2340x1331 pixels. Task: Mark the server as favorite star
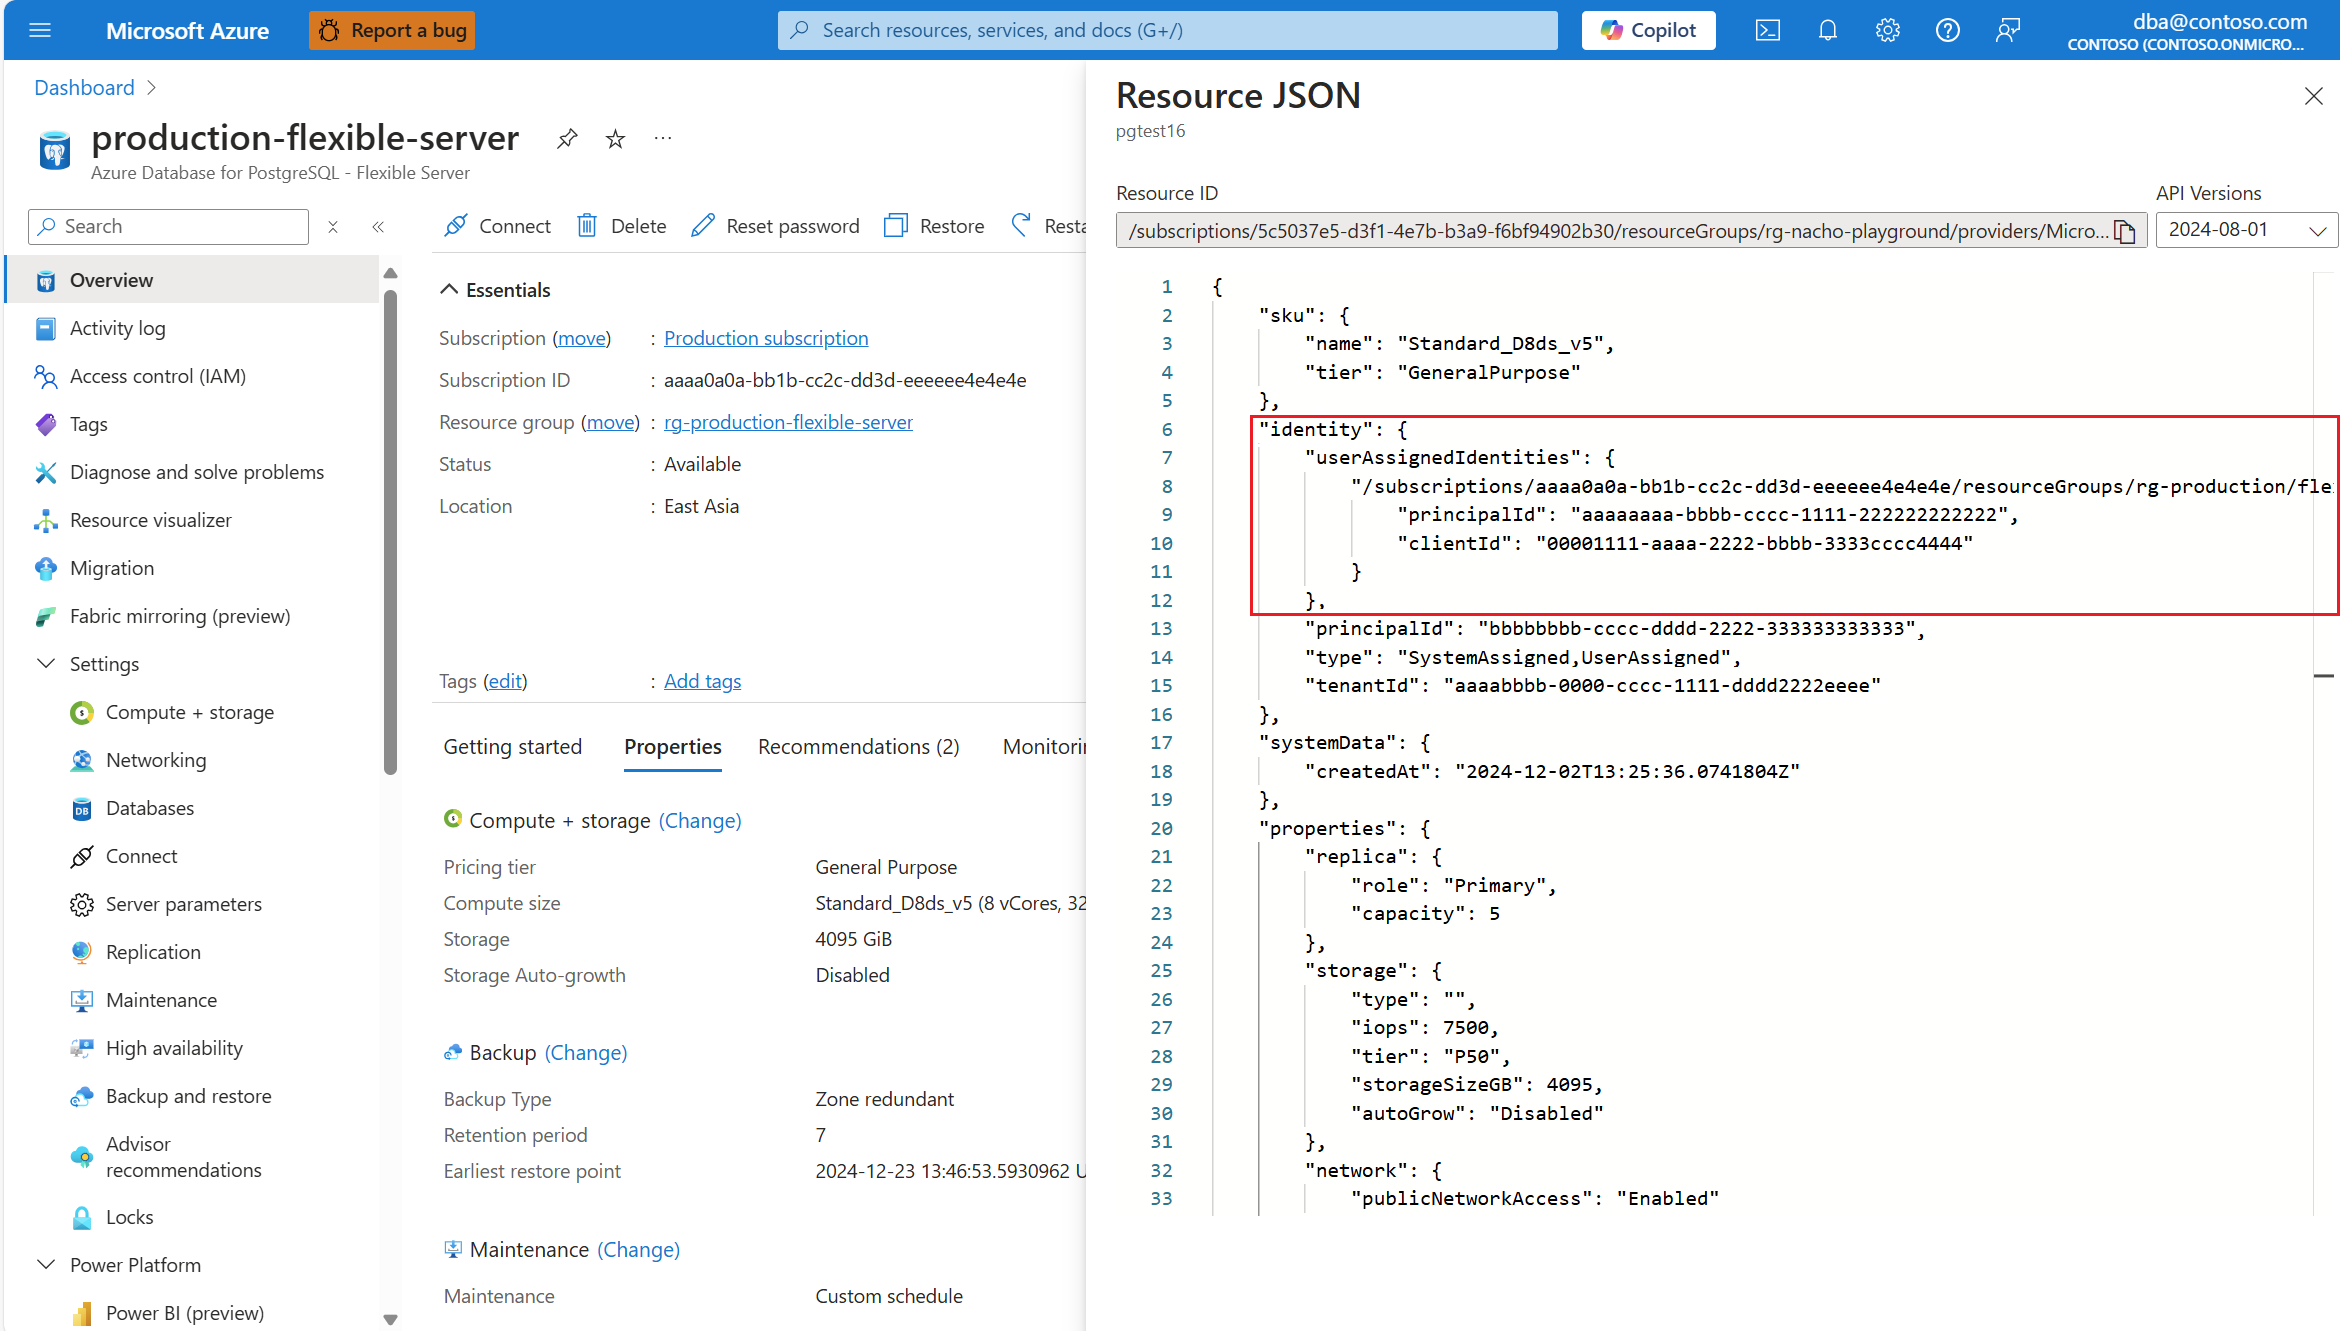tap(615, 138)
